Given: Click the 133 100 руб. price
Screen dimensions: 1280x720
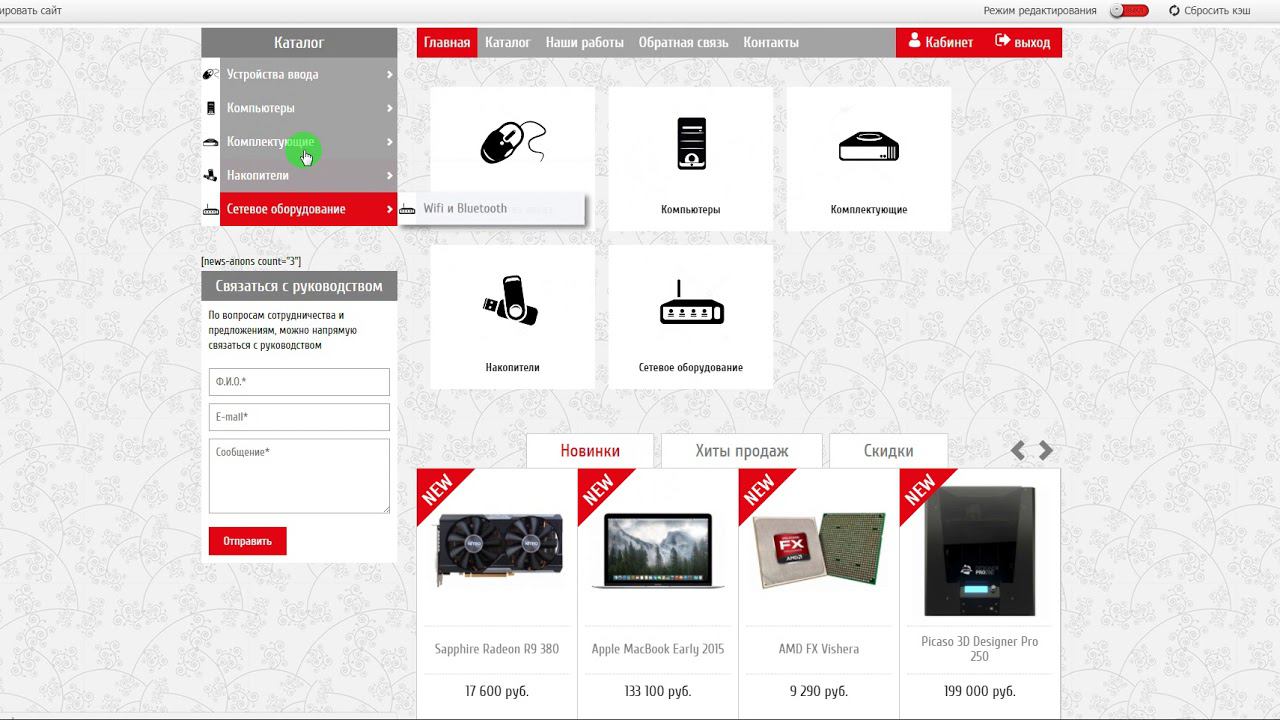Looking at the screenshot, I should (x=658, y=692).
